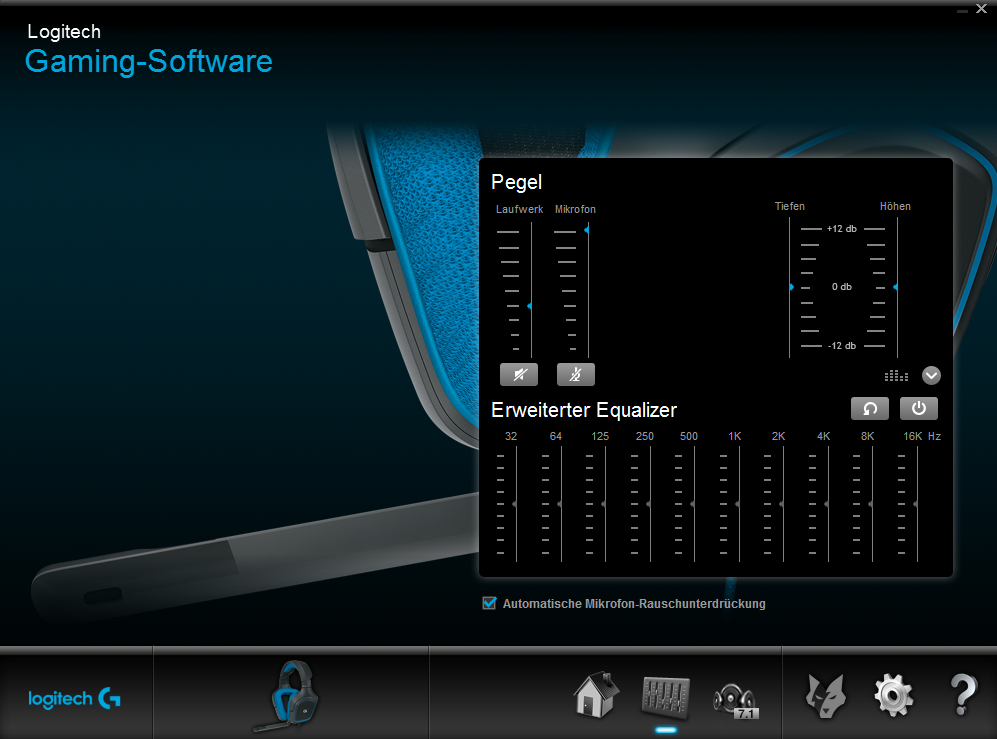The height and width of the screenshot is (739, 997).
Task: Click the Gaming-Software title text
Action: [x=149, y=62]
